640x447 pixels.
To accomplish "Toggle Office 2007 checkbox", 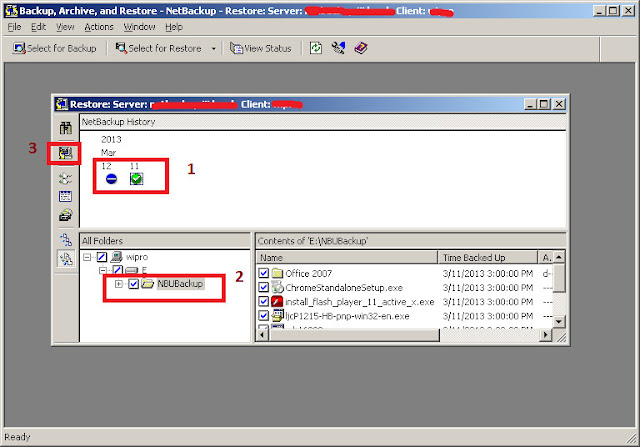I will (264, 273).
